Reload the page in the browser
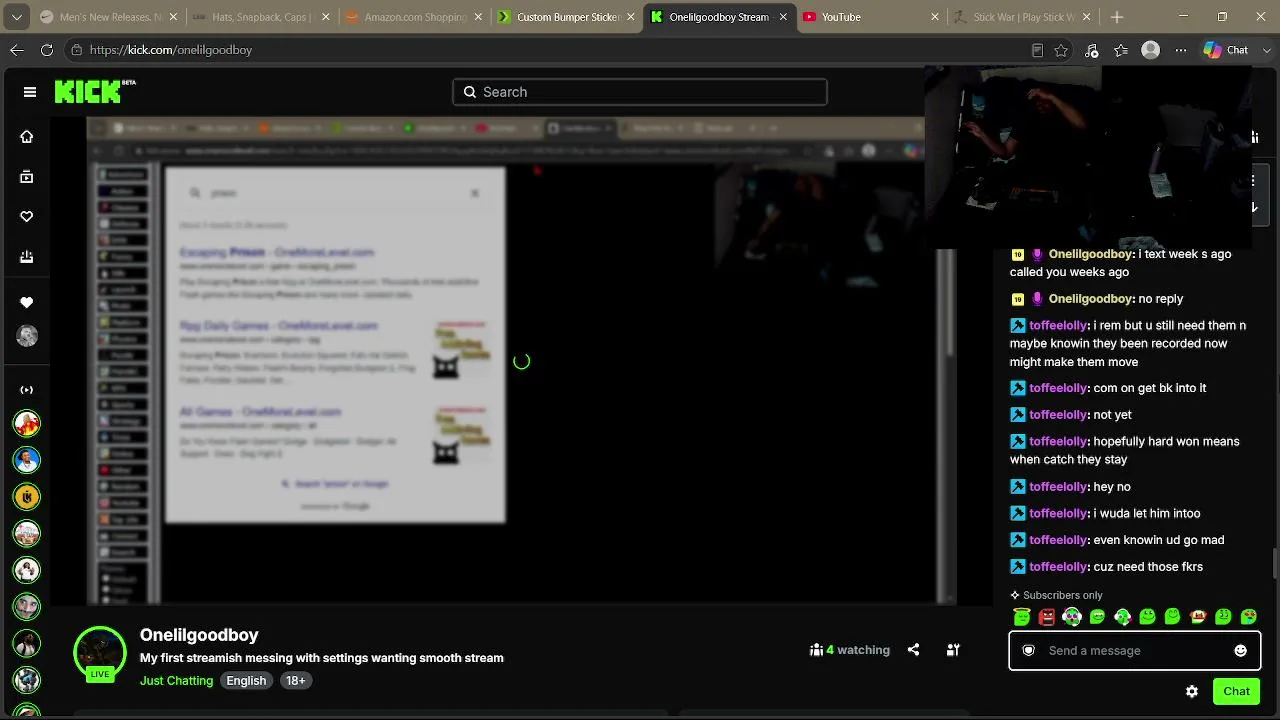1280x720 pixels. pyautogui.click(x=47, y=50)
